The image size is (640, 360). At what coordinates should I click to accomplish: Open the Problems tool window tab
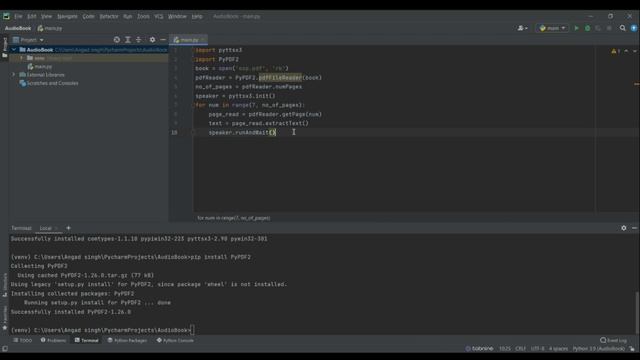(53, 340)
